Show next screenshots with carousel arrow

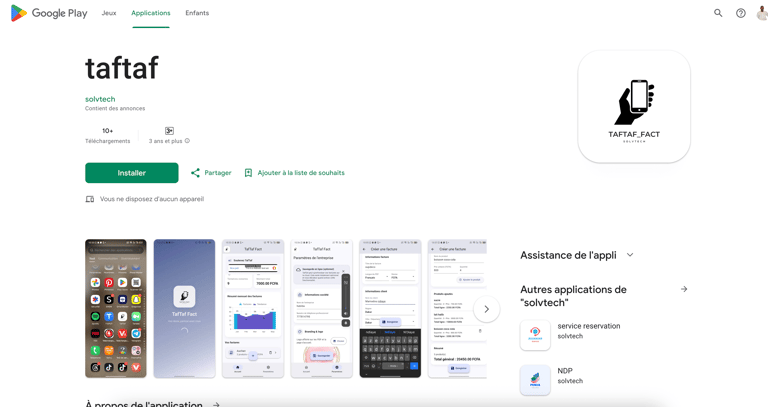[x=486, y=309]
